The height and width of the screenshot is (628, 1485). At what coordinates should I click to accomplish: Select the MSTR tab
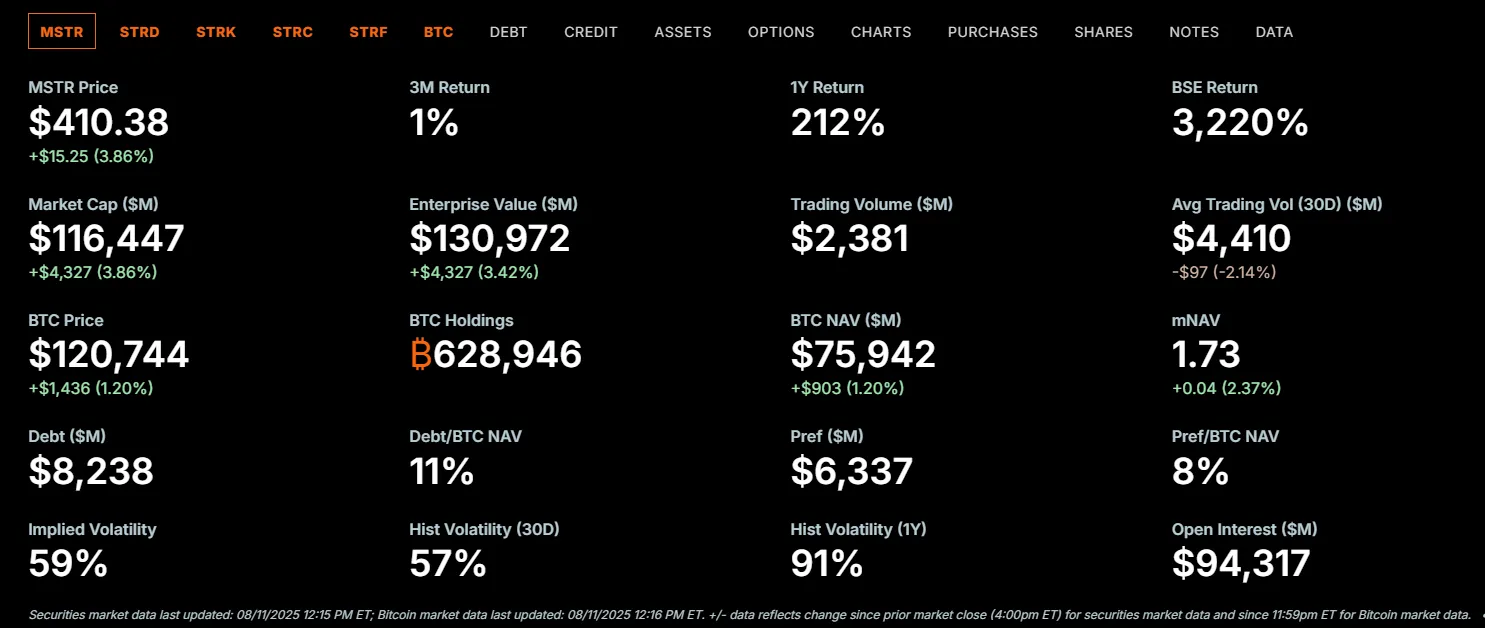[x=62, y=32]
